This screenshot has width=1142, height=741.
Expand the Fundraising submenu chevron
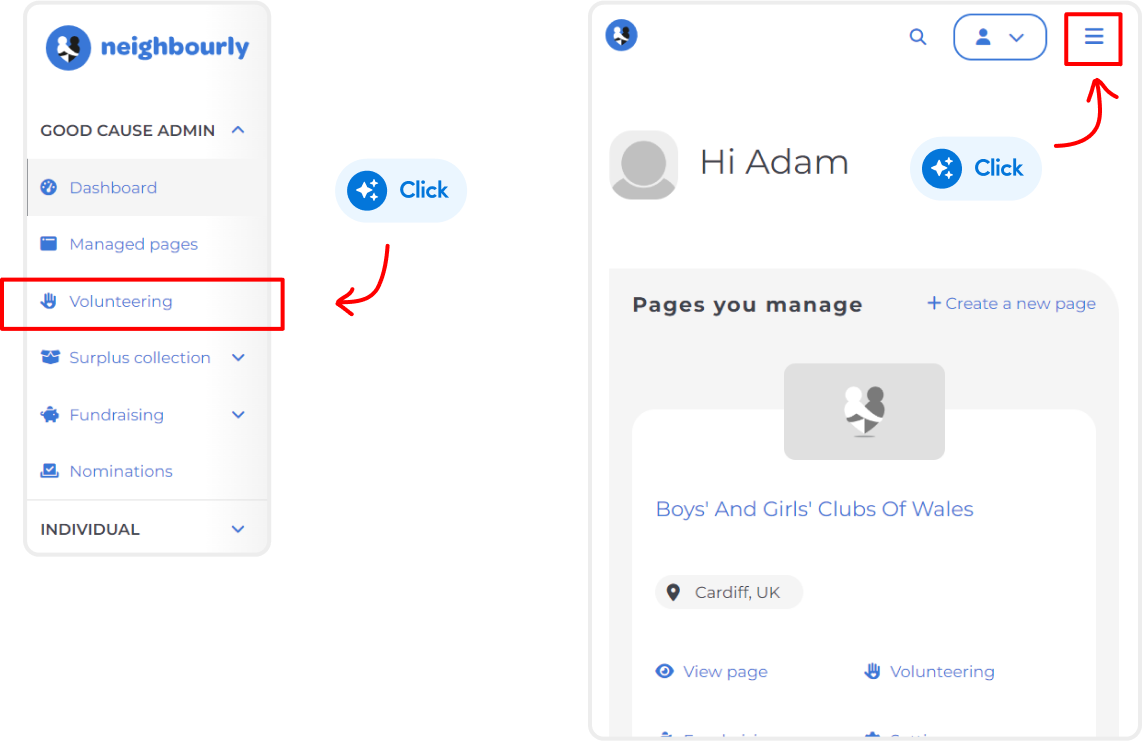click(238, 415)
